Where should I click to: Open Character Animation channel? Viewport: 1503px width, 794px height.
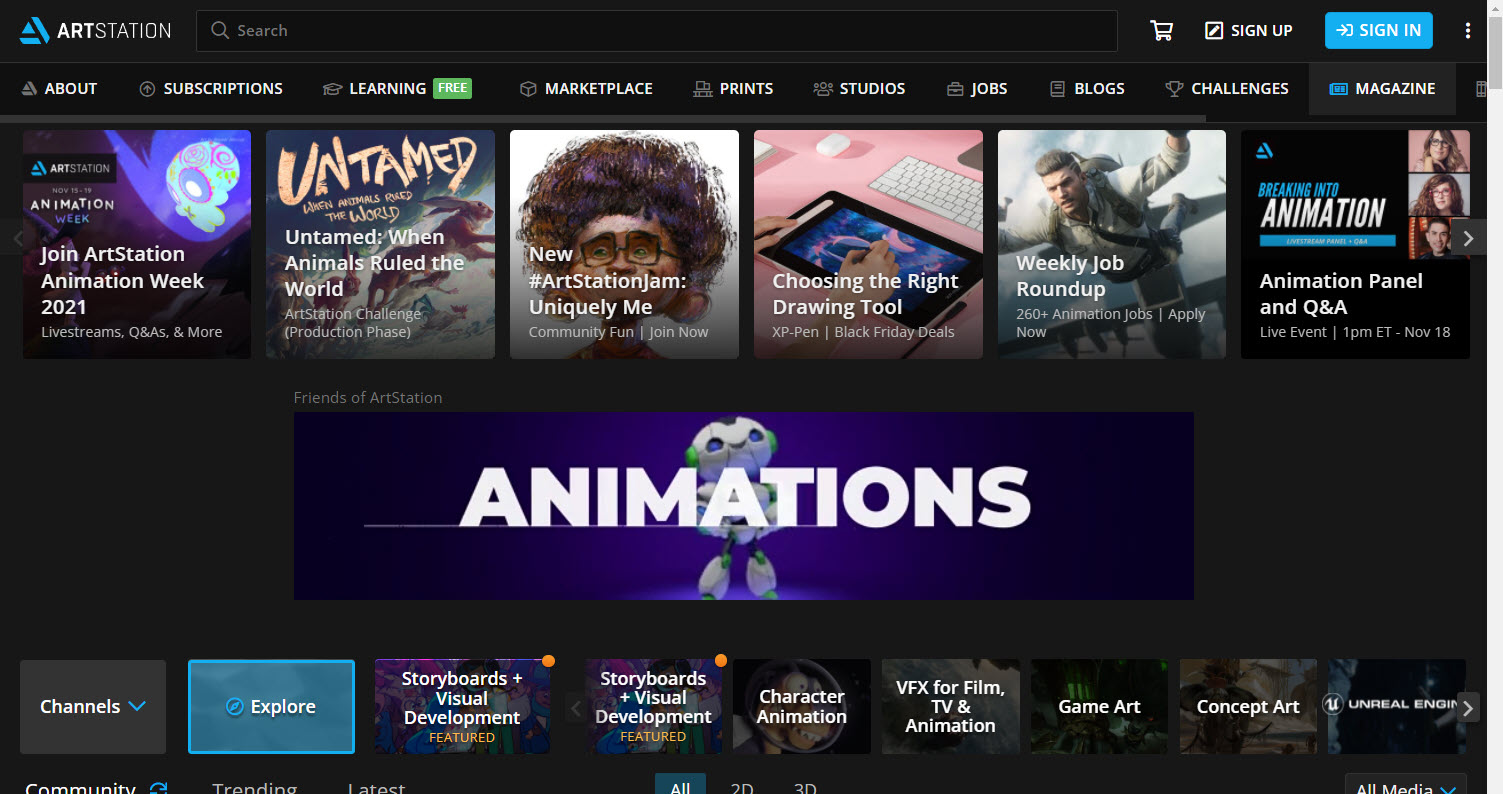[x=801, y=707]
